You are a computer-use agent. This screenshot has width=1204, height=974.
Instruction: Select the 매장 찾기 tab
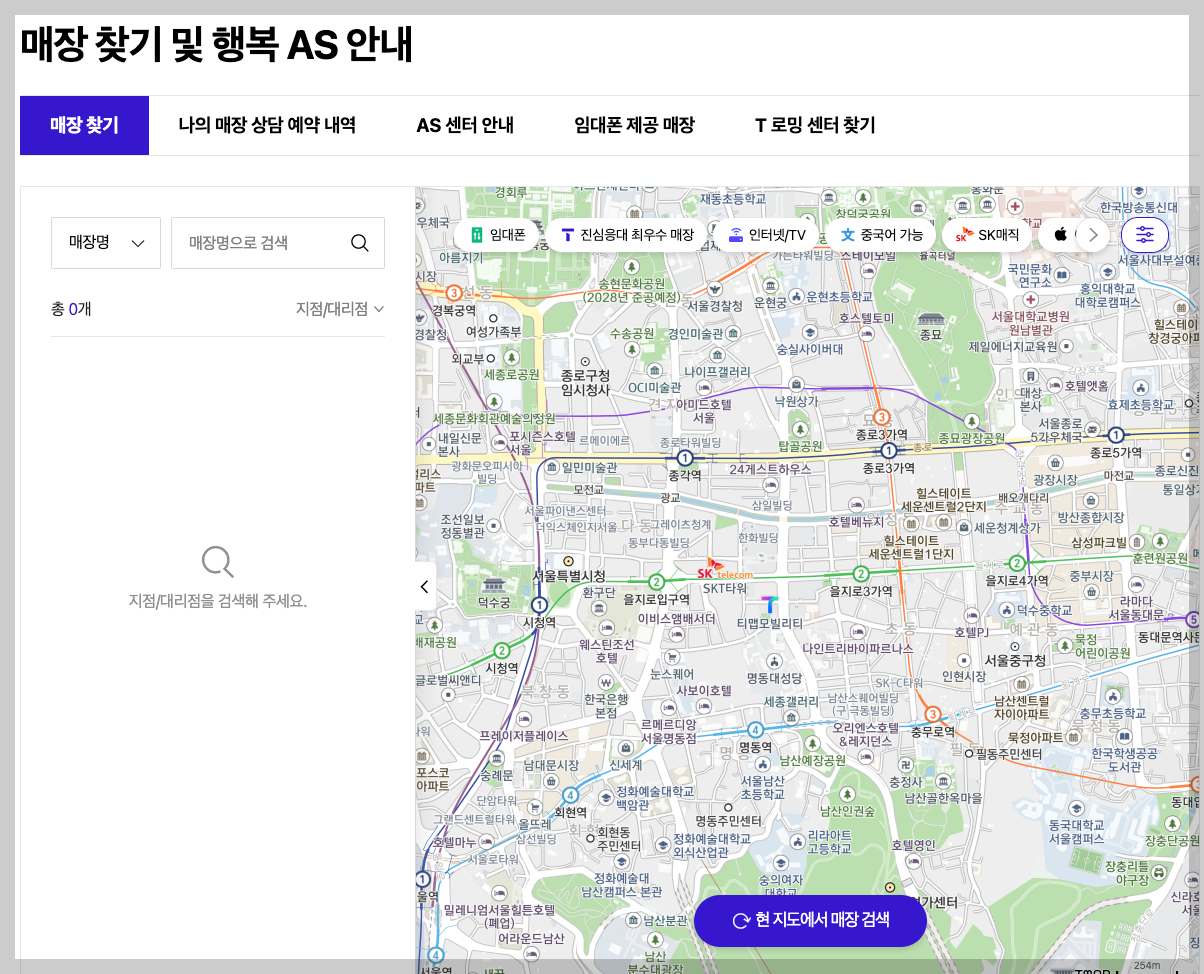(84, 125)
